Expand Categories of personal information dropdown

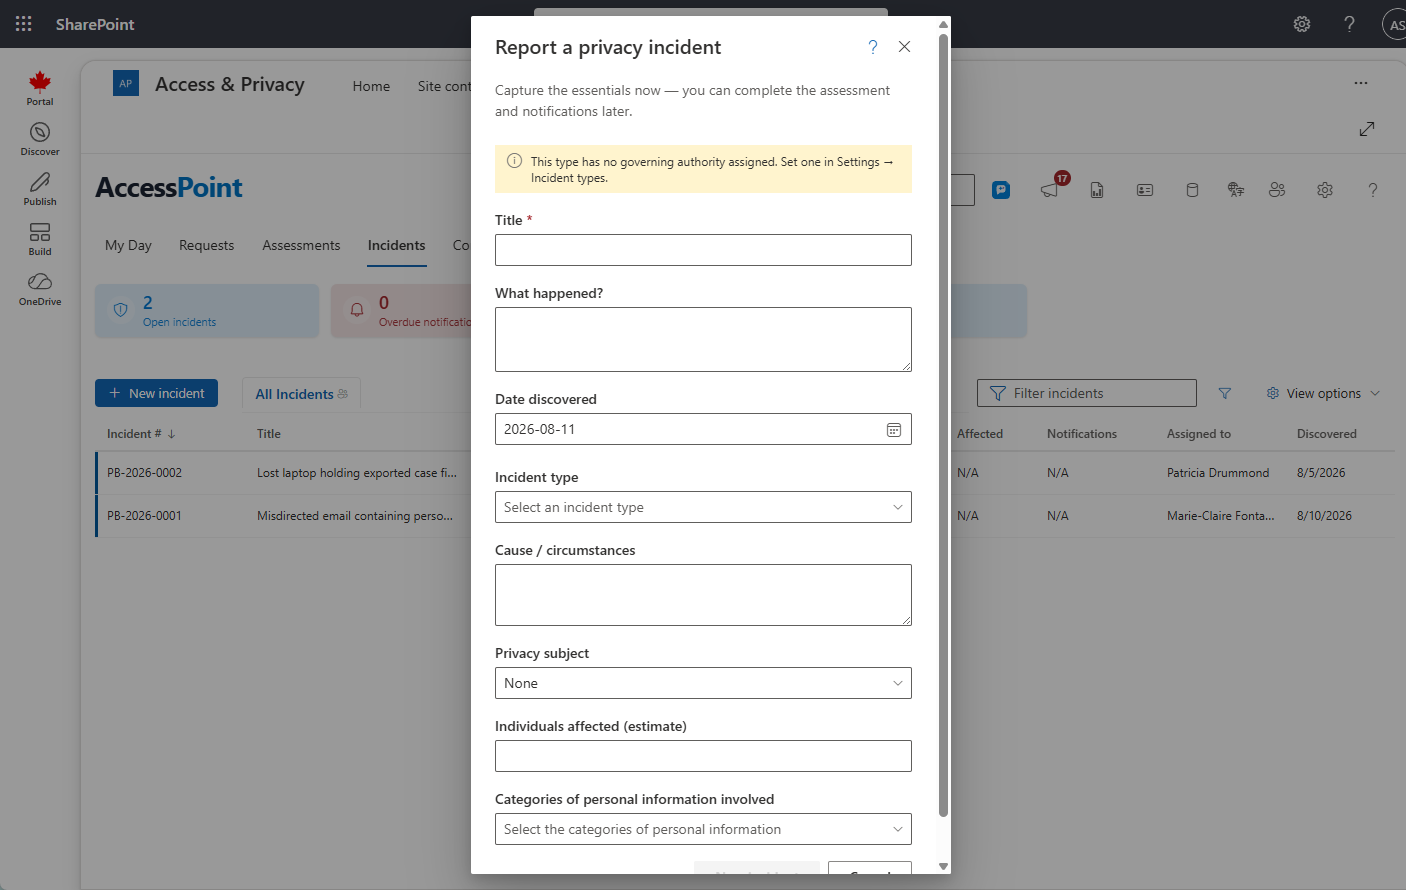(703, 829)
